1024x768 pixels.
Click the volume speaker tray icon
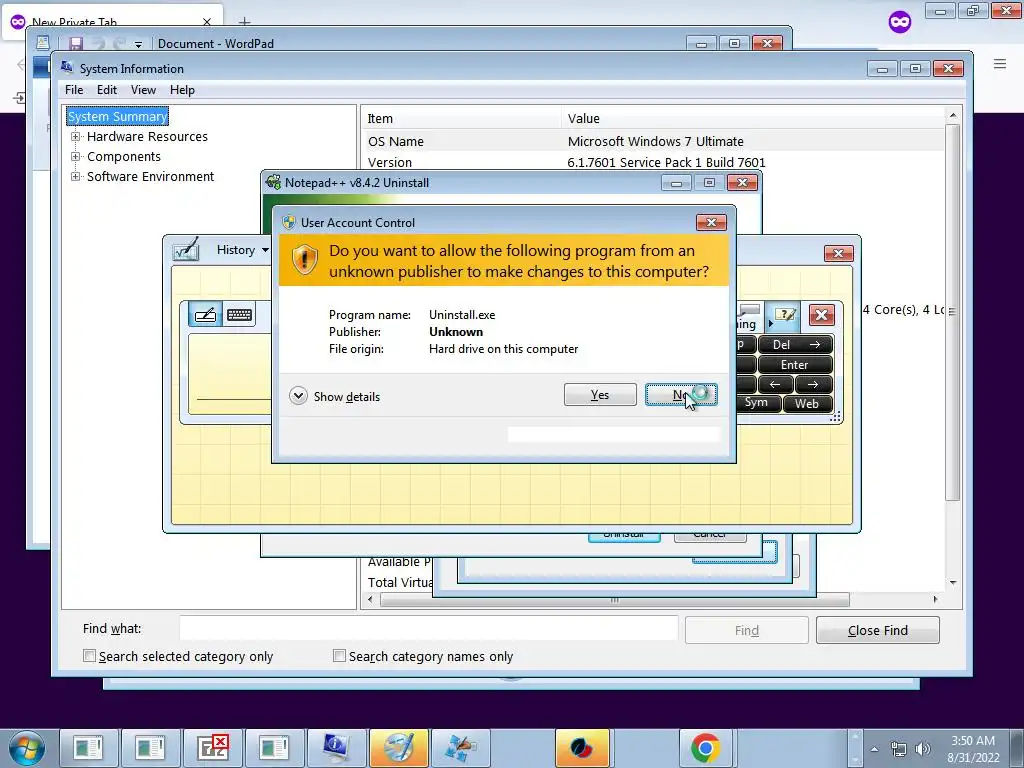pyautogui.click(x=923, y=749)
